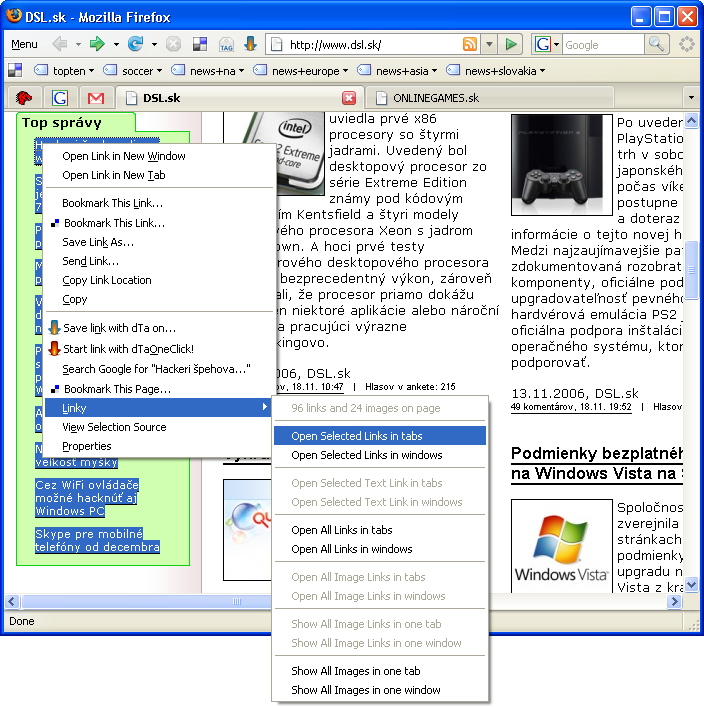Open DownThemAll downloader toolbar icon

coord(250,44)
